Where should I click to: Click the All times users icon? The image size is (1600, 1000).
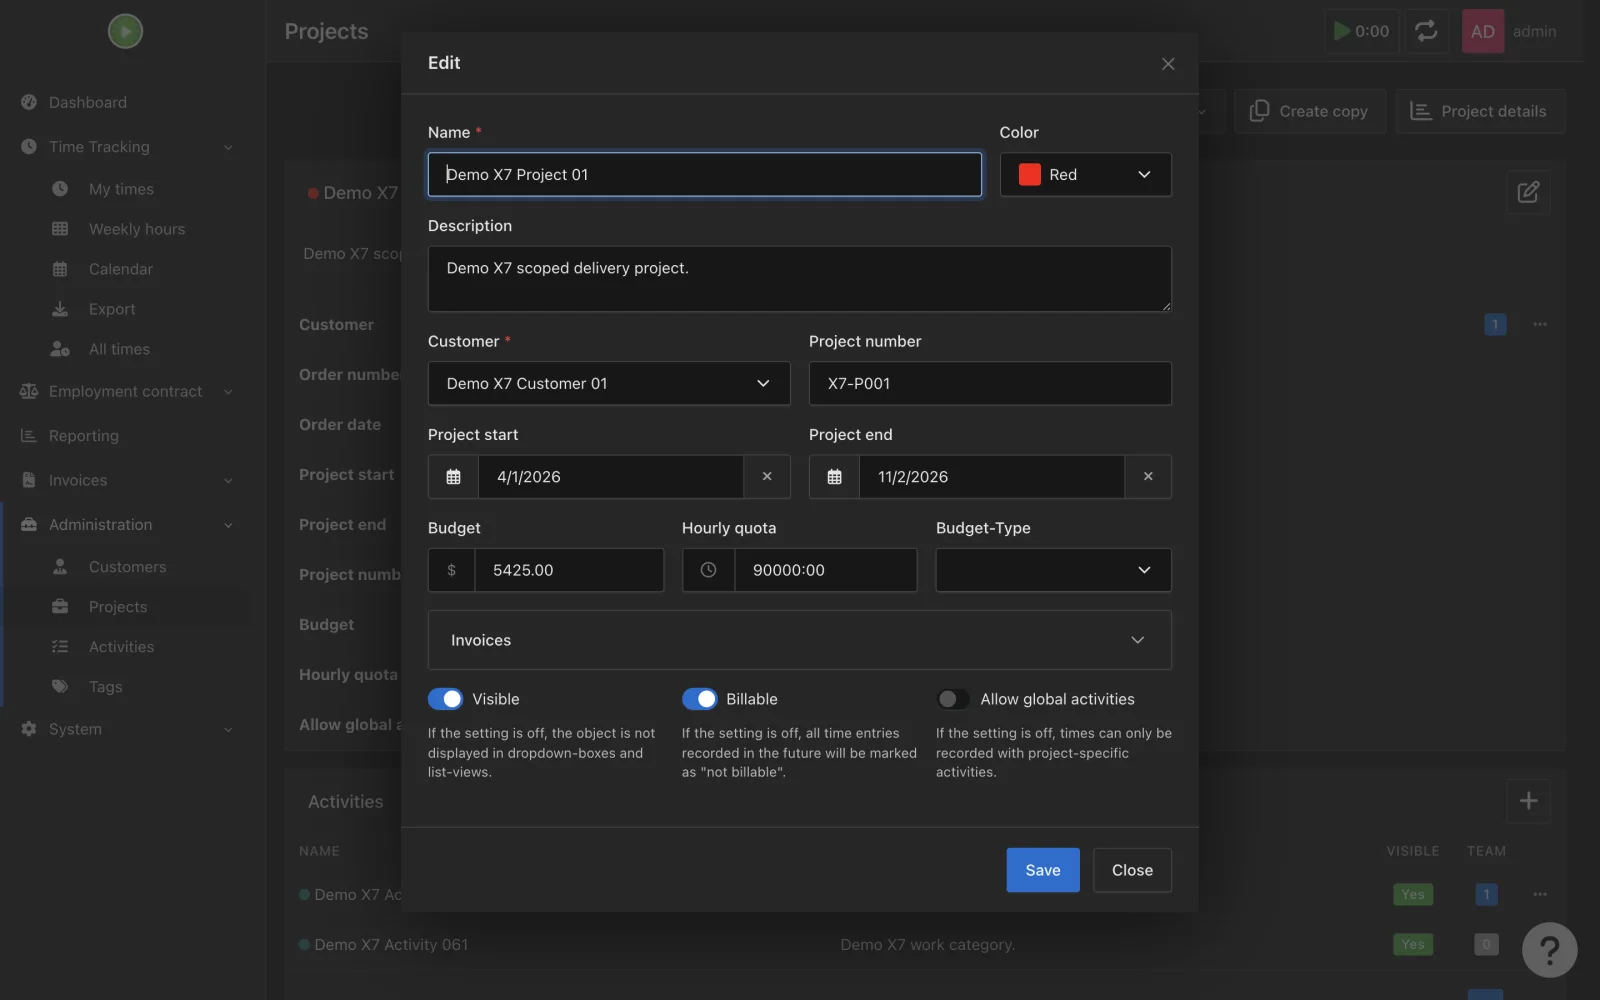point(60,349)
